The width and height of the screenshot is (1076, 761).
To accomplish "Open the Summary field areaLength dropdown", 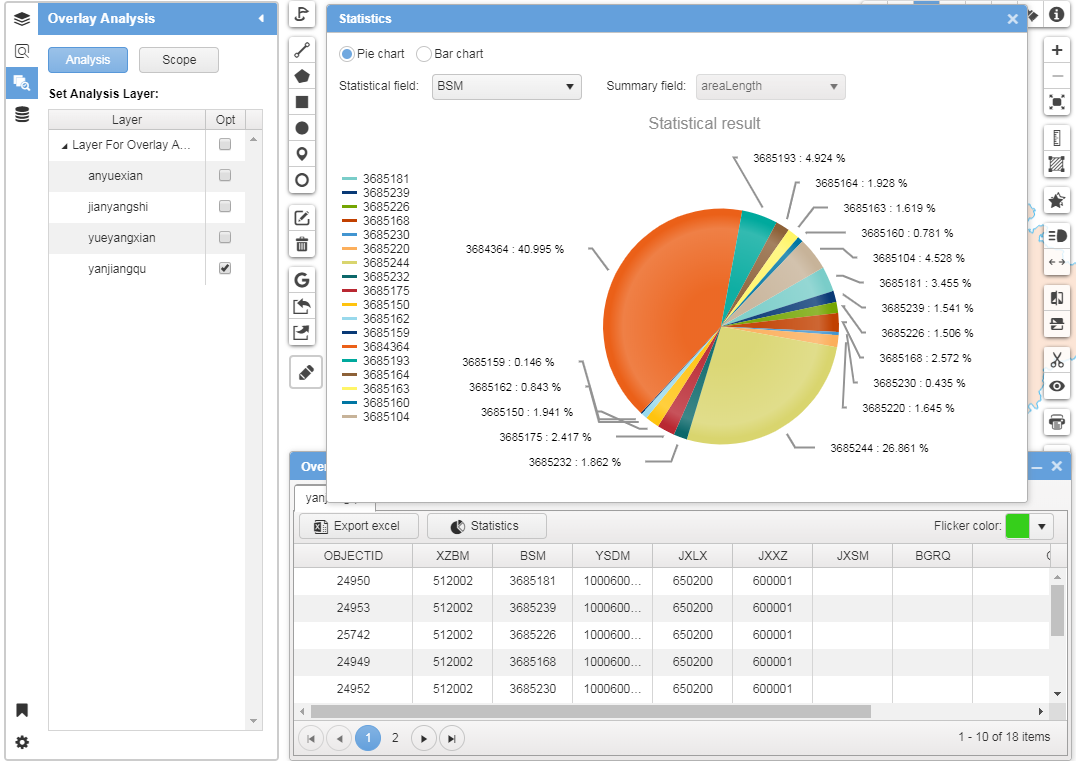I will (x=770, y=86).
